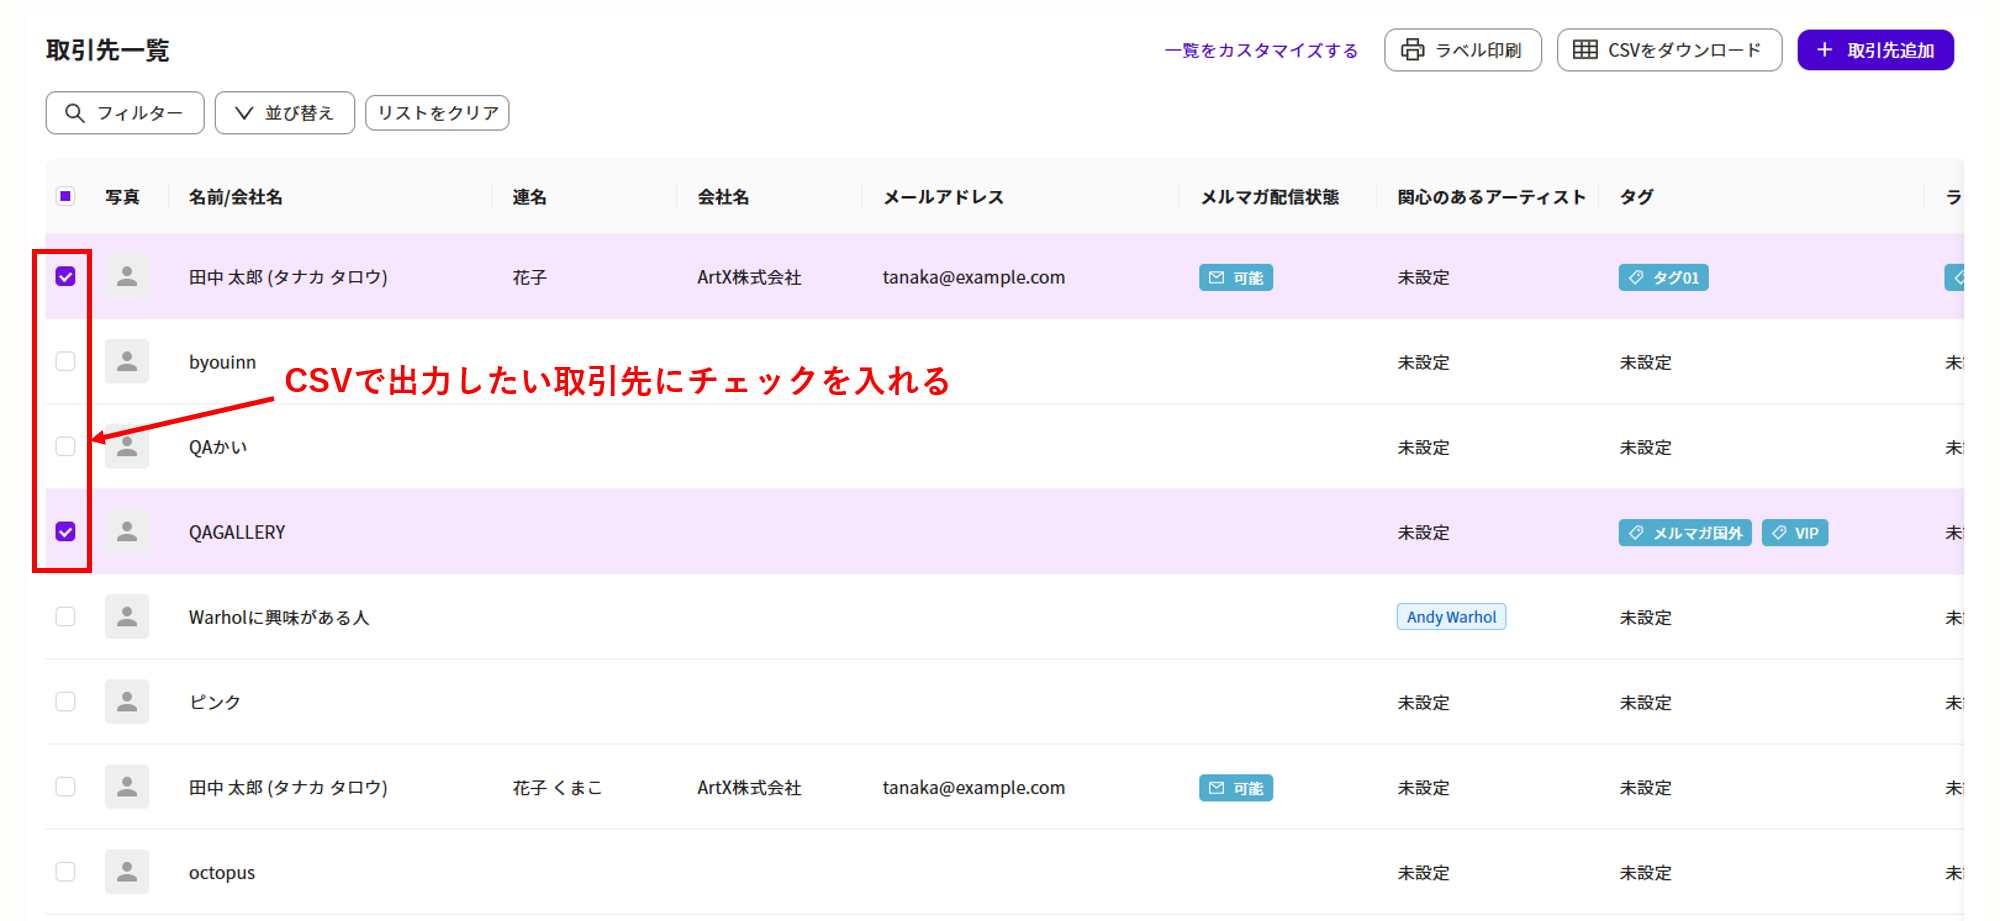Viewport: 2000px width, 921px height.
Task: Open the フィルター search filter
Action: 125,113
